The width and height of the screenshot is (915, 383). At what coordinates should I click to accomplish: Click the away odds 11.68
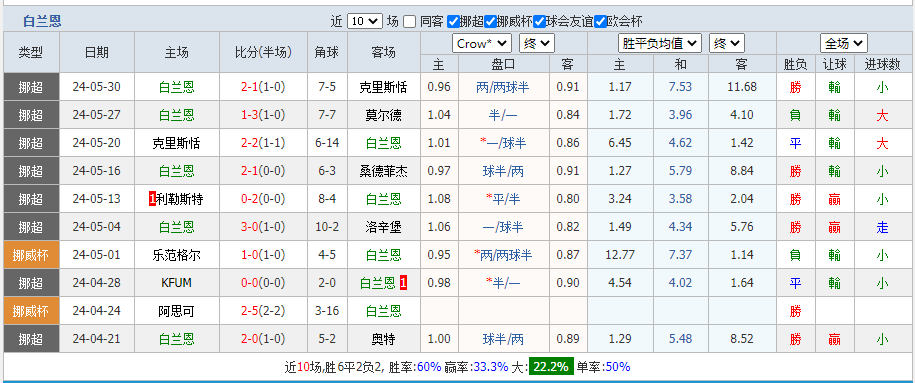coord(742,87)
